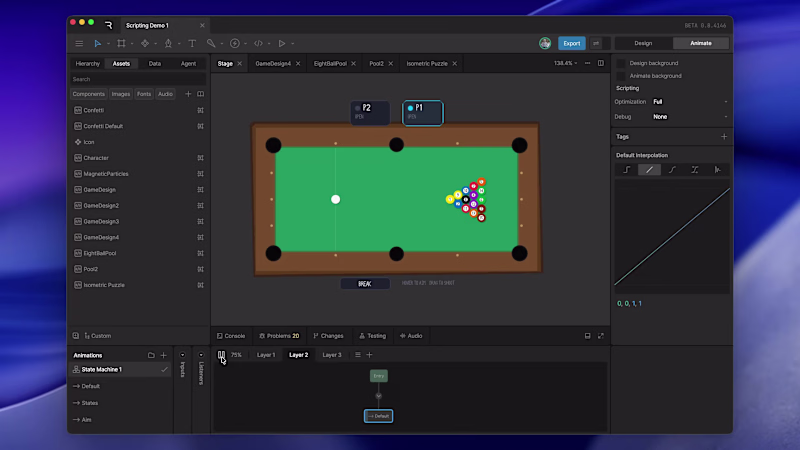Open the Problems 20 tab
800x450 pixels.
click(279, 336)
